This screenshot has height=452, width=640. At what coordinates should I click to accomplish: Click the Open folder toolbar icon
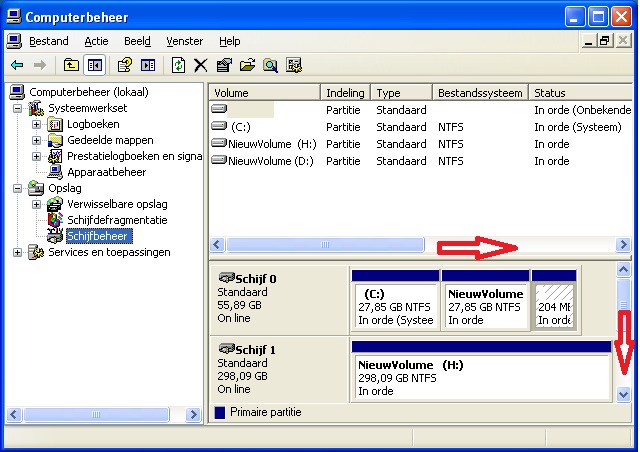247,65
